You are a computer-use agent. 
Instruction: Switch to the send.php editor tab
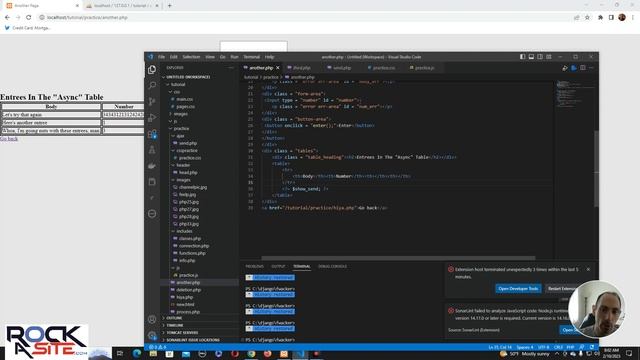click(342, 68)
